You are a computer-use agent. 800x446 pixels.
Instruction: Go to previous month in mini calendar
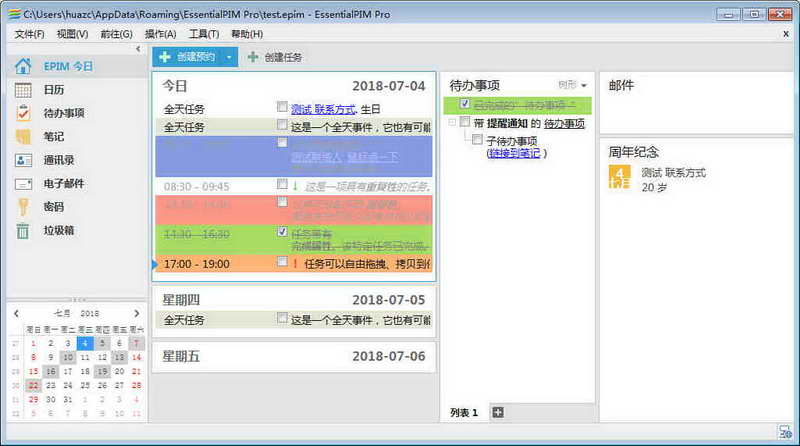click(x=16, y=313)
